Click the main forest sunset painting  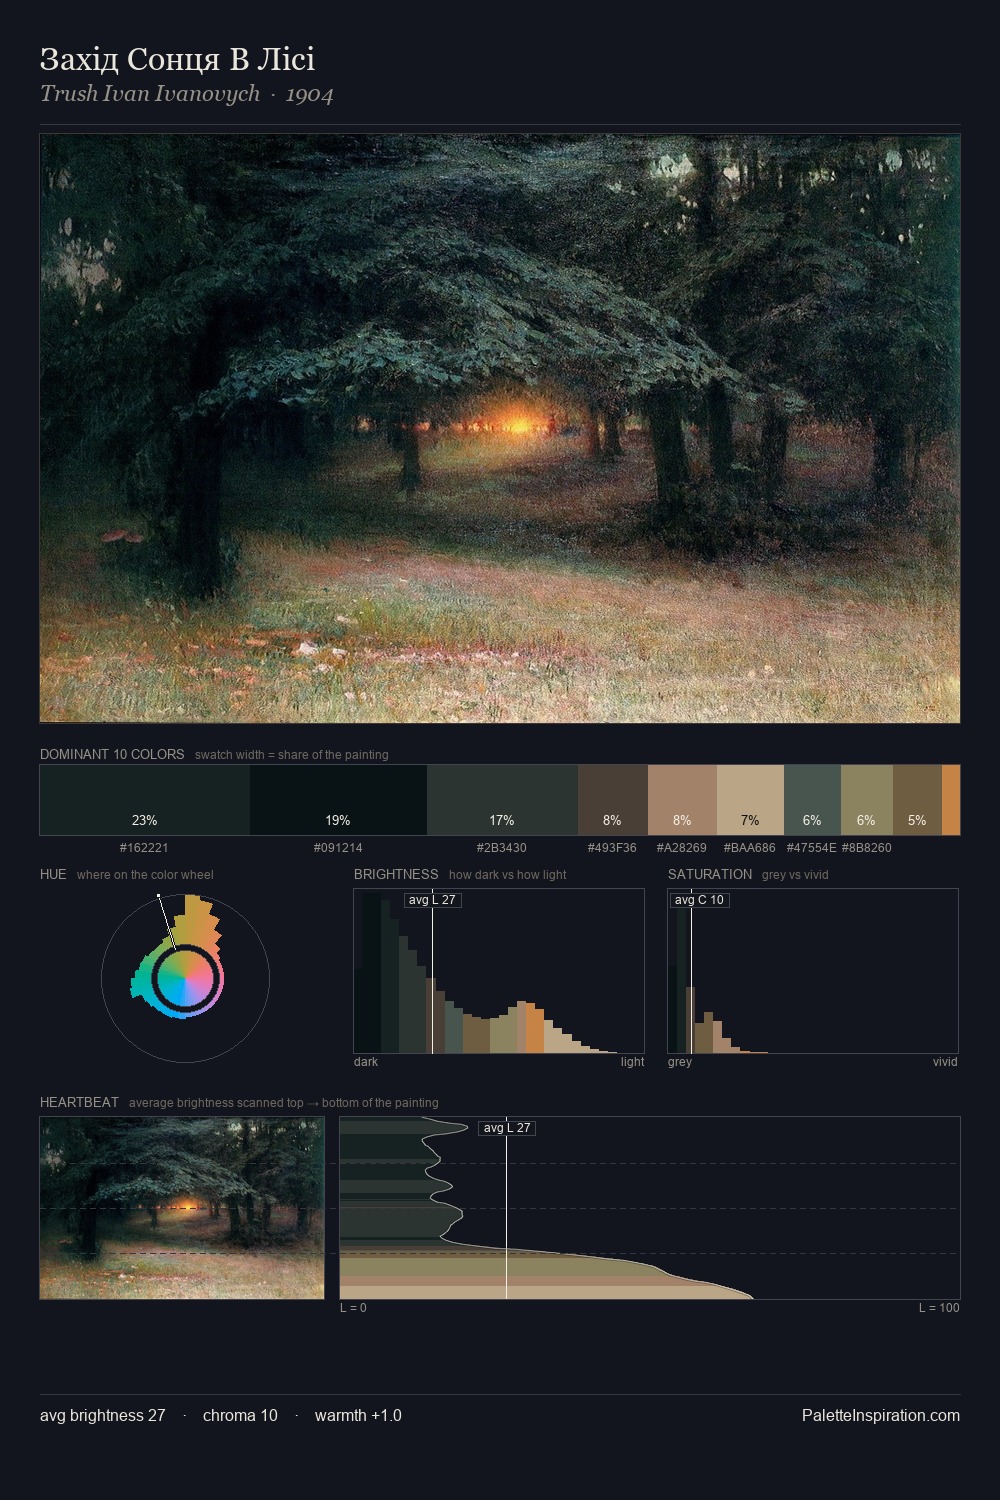500,428
